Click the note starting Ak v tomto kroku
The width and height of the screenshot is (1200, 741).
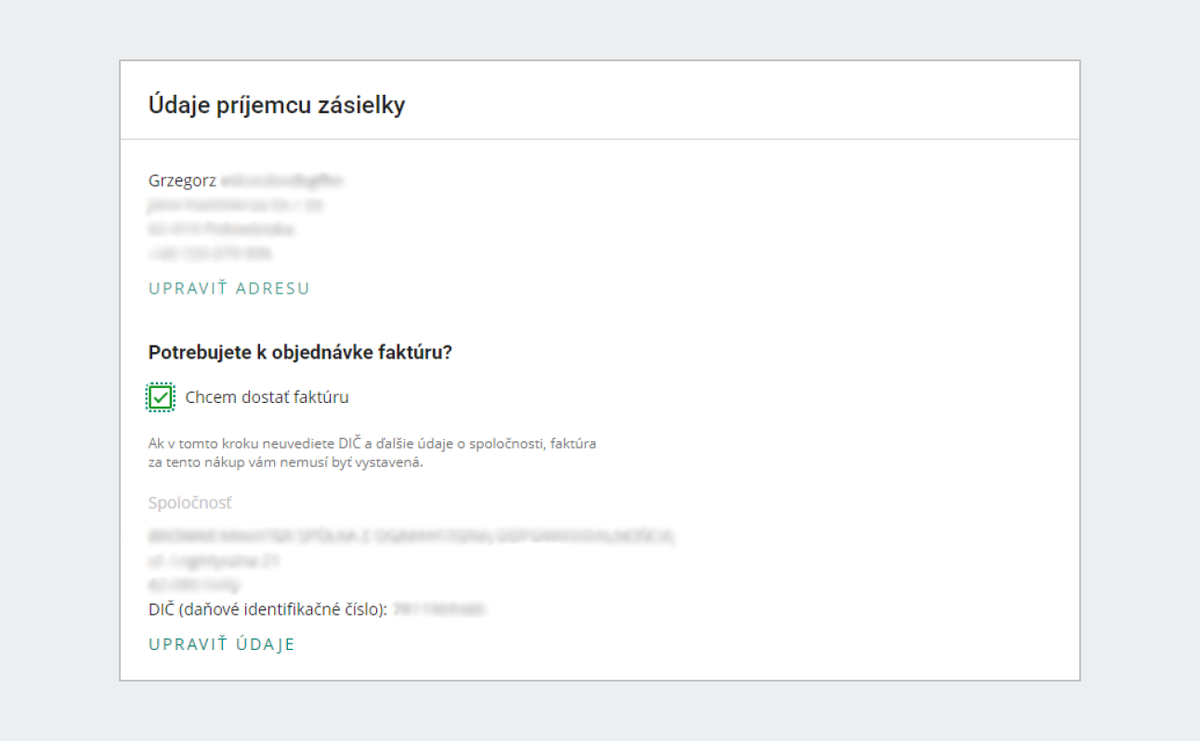pyautogui.click(x=372, y=443)
